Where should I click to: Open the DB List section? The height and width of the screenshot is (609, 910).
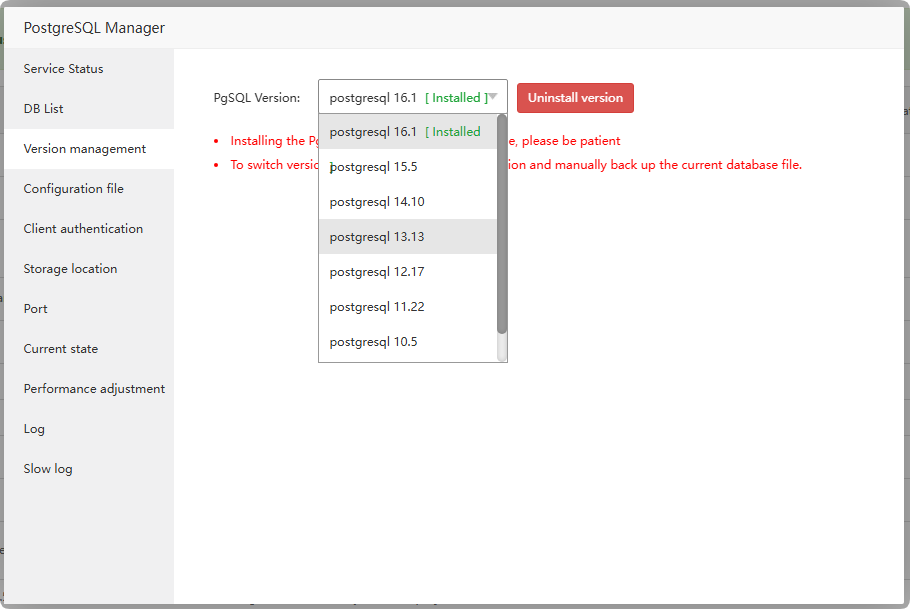(89, 109)
